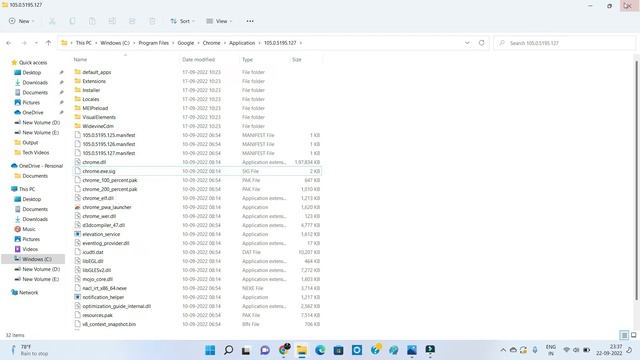Image resolution: width=640 pixels, height=360 pixels.
Task: Open Windows Start menu on taskbar
Action: pos(210,350)
